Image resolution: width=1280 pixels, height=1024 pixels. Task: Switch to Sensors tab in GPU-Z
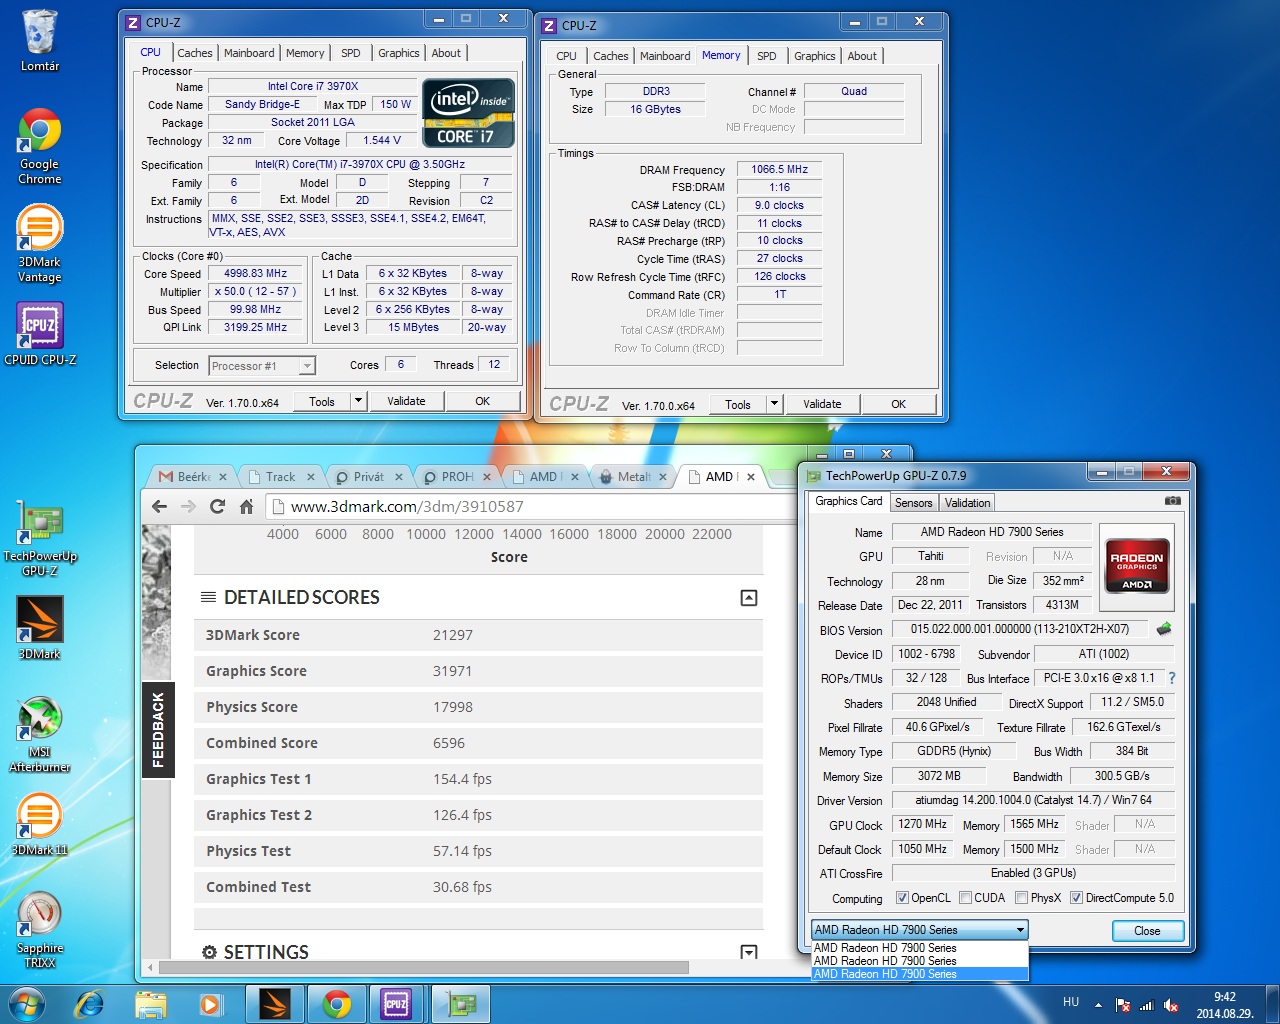point(914,503)
